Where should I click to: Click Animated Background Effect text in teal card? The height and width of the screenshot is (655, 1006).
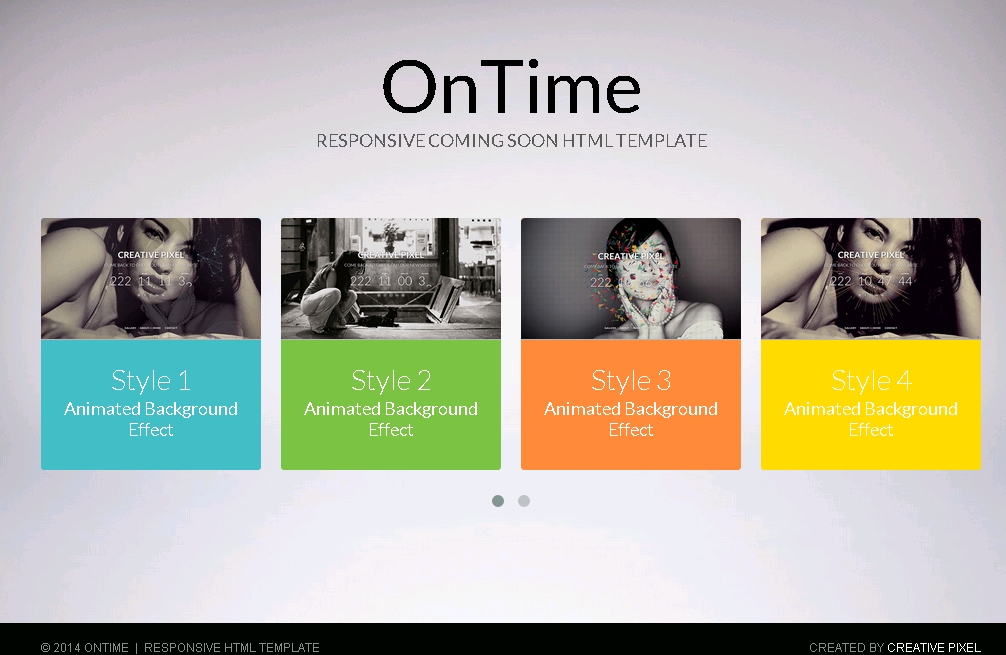point(151,419)
